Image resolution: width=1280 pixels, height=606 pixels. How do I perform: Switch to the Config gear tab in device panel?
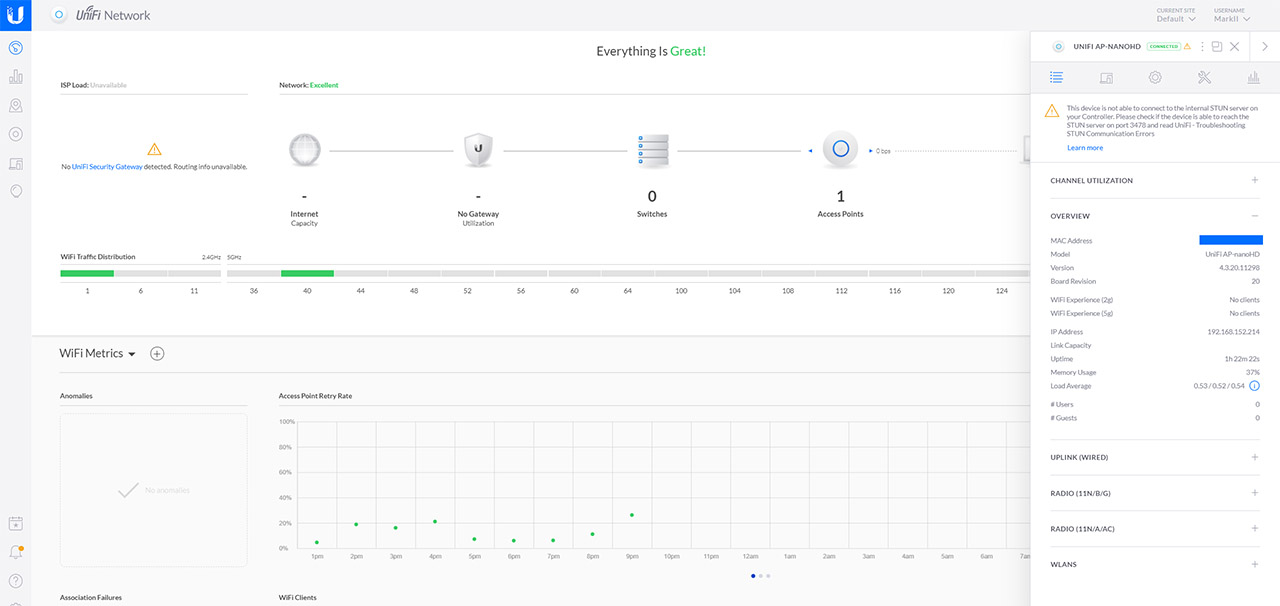pos(1155,77)
